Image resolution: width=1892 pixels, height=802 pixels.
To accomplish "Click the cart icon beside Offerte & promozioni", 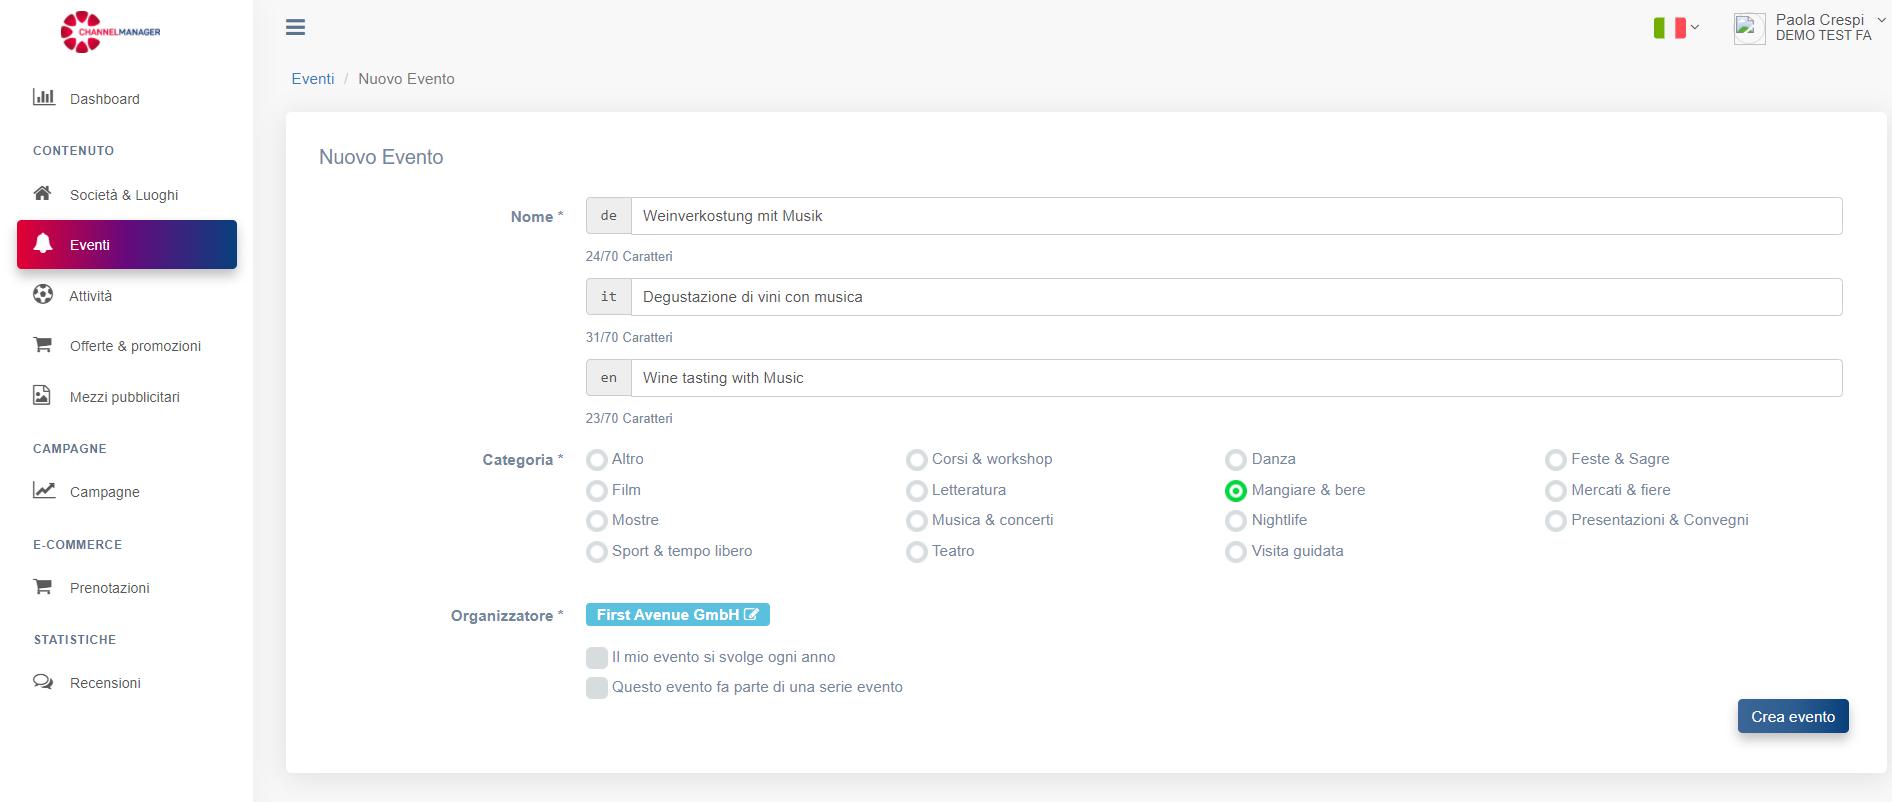I will coord(42,345).
